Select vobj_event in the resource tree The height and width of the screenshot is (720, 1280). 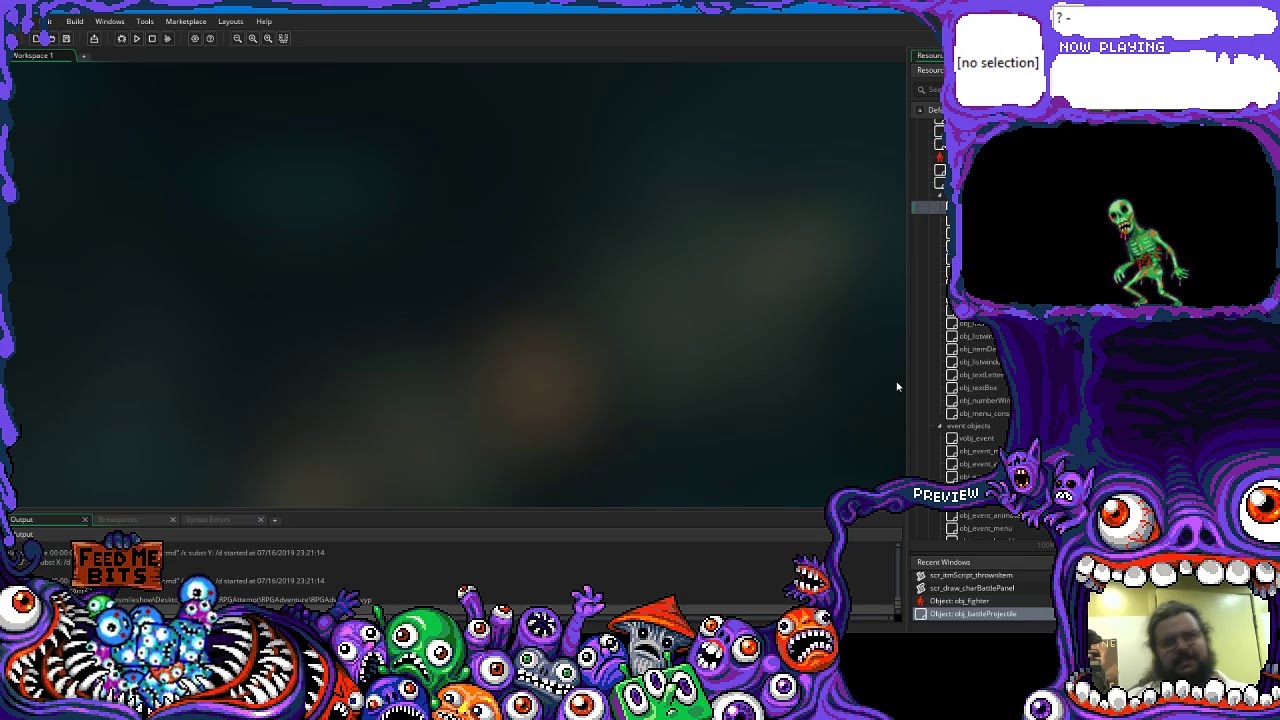click(977, 439)
